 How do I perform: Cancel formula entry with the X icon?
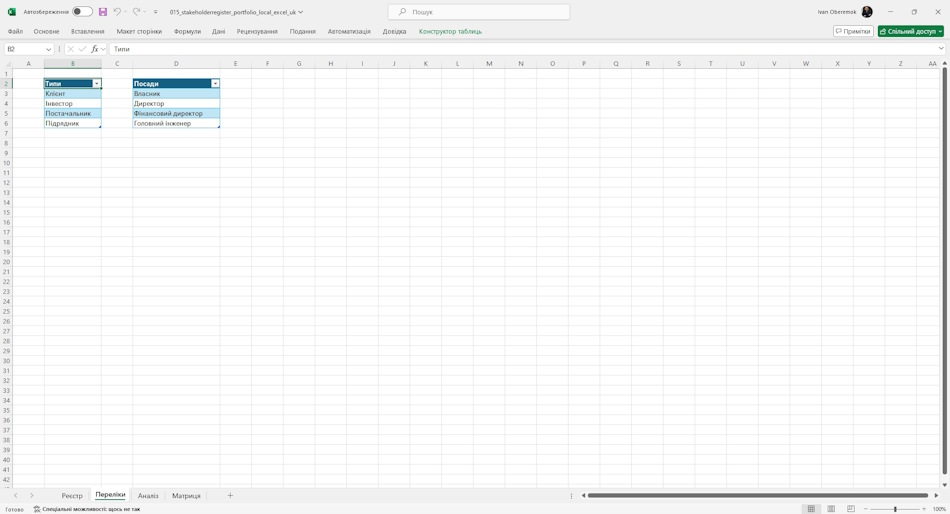[70, 49]
